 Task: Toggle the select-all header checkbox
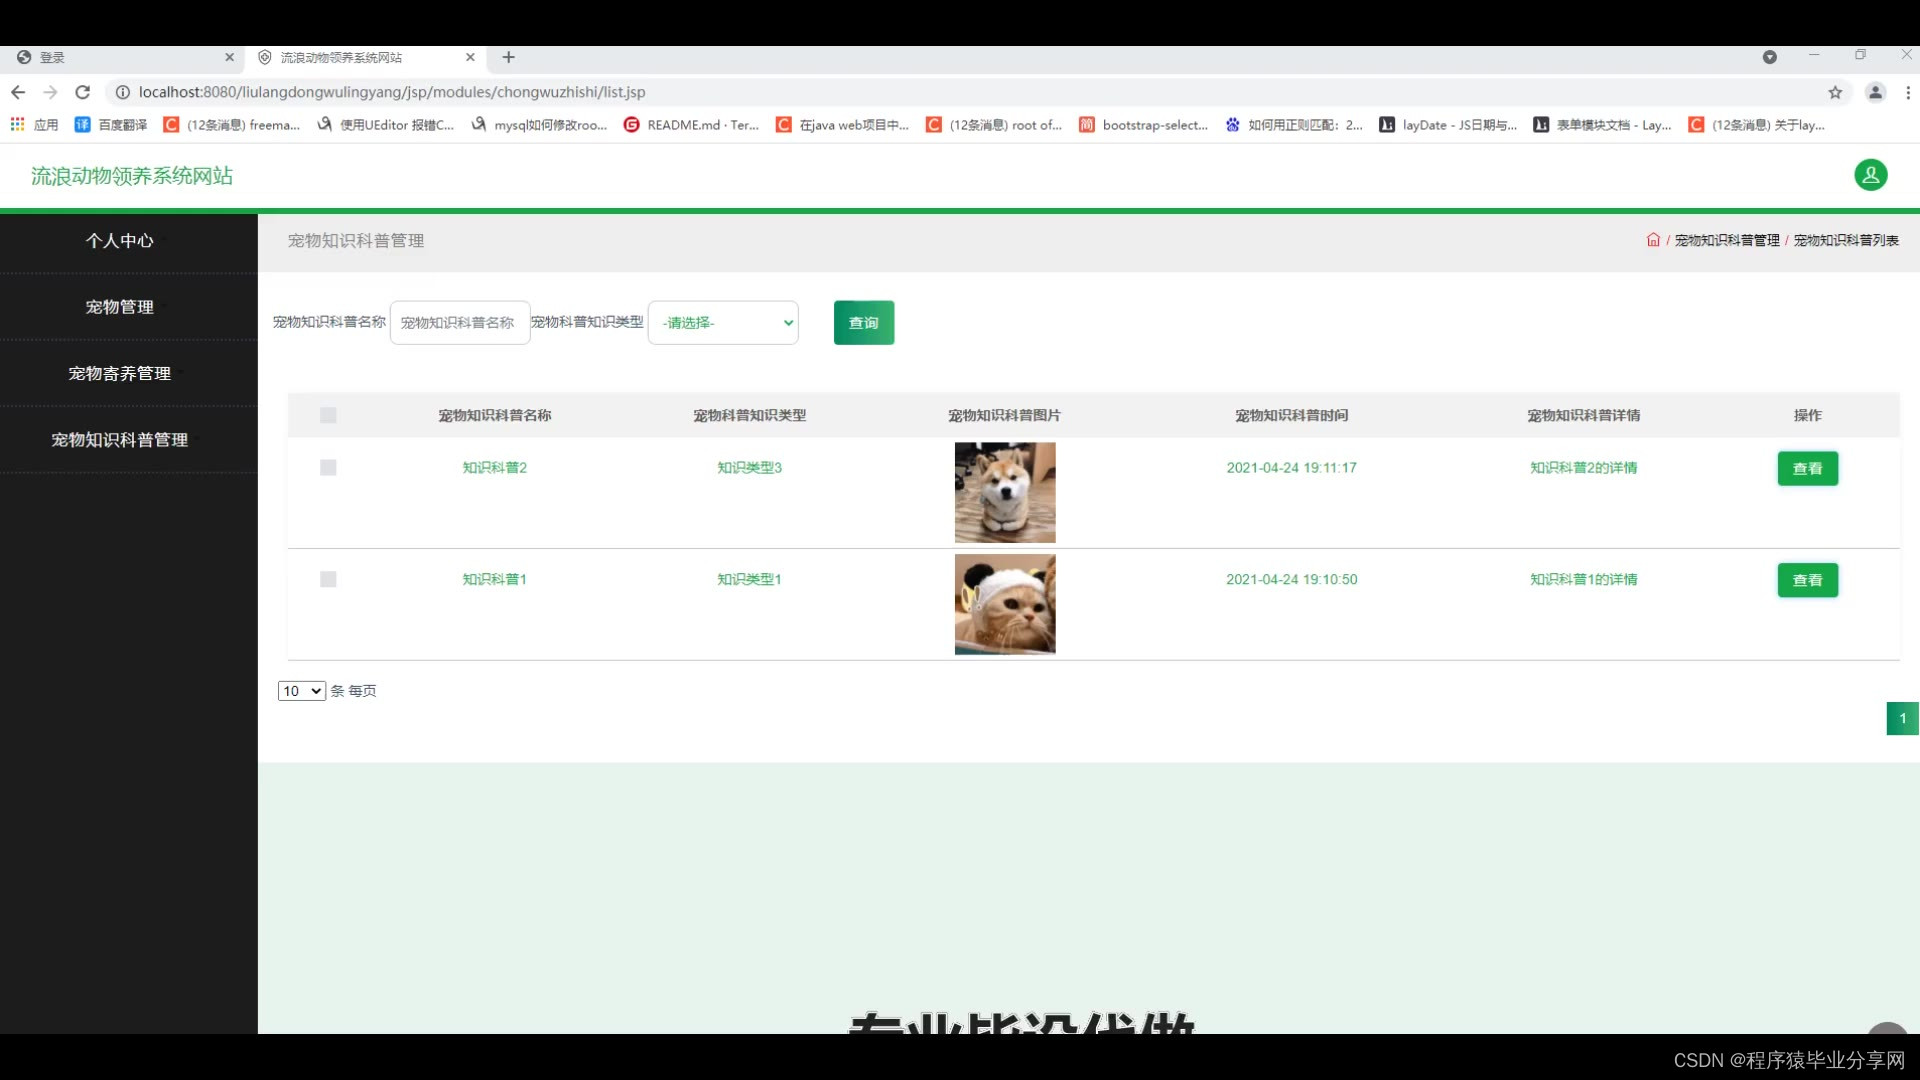click(x=328, y=415)
